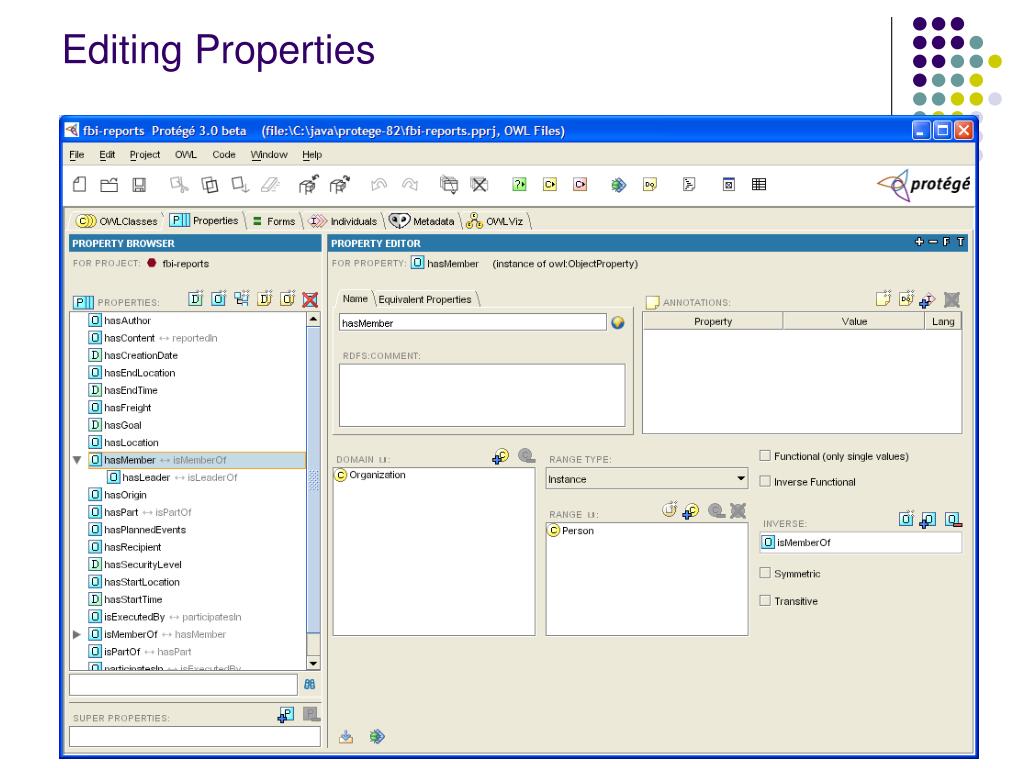Click the New Project toolbar icon

tap(80, 185)
